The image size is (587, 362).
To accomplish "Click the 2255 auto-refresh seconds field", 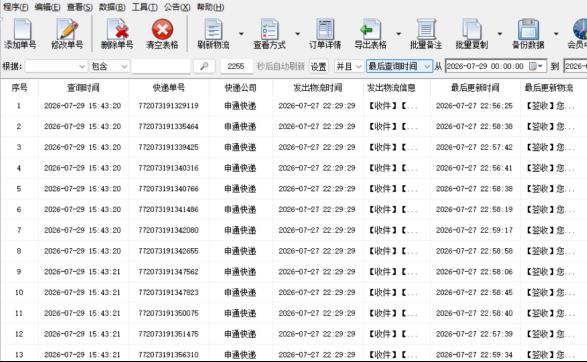I will [x=236, y=66].
